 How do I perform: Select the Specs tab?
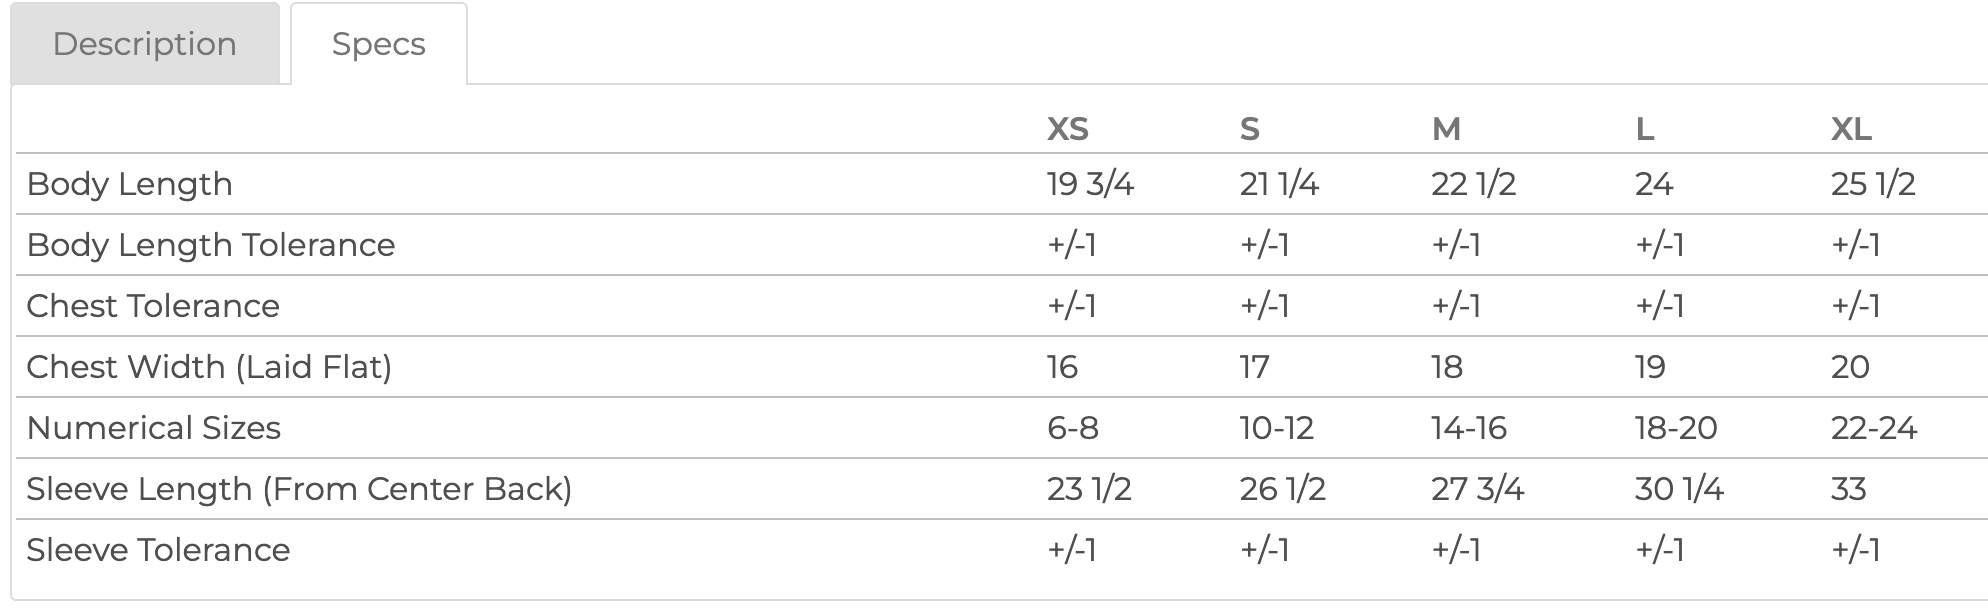[378, 44]
